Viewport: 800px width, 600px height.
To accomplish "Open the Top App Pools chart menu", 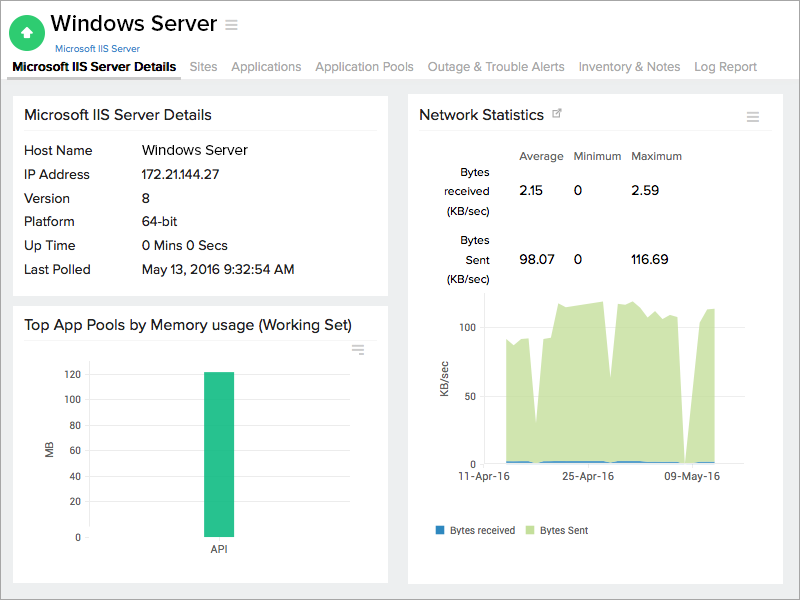I will pos(358,350).
